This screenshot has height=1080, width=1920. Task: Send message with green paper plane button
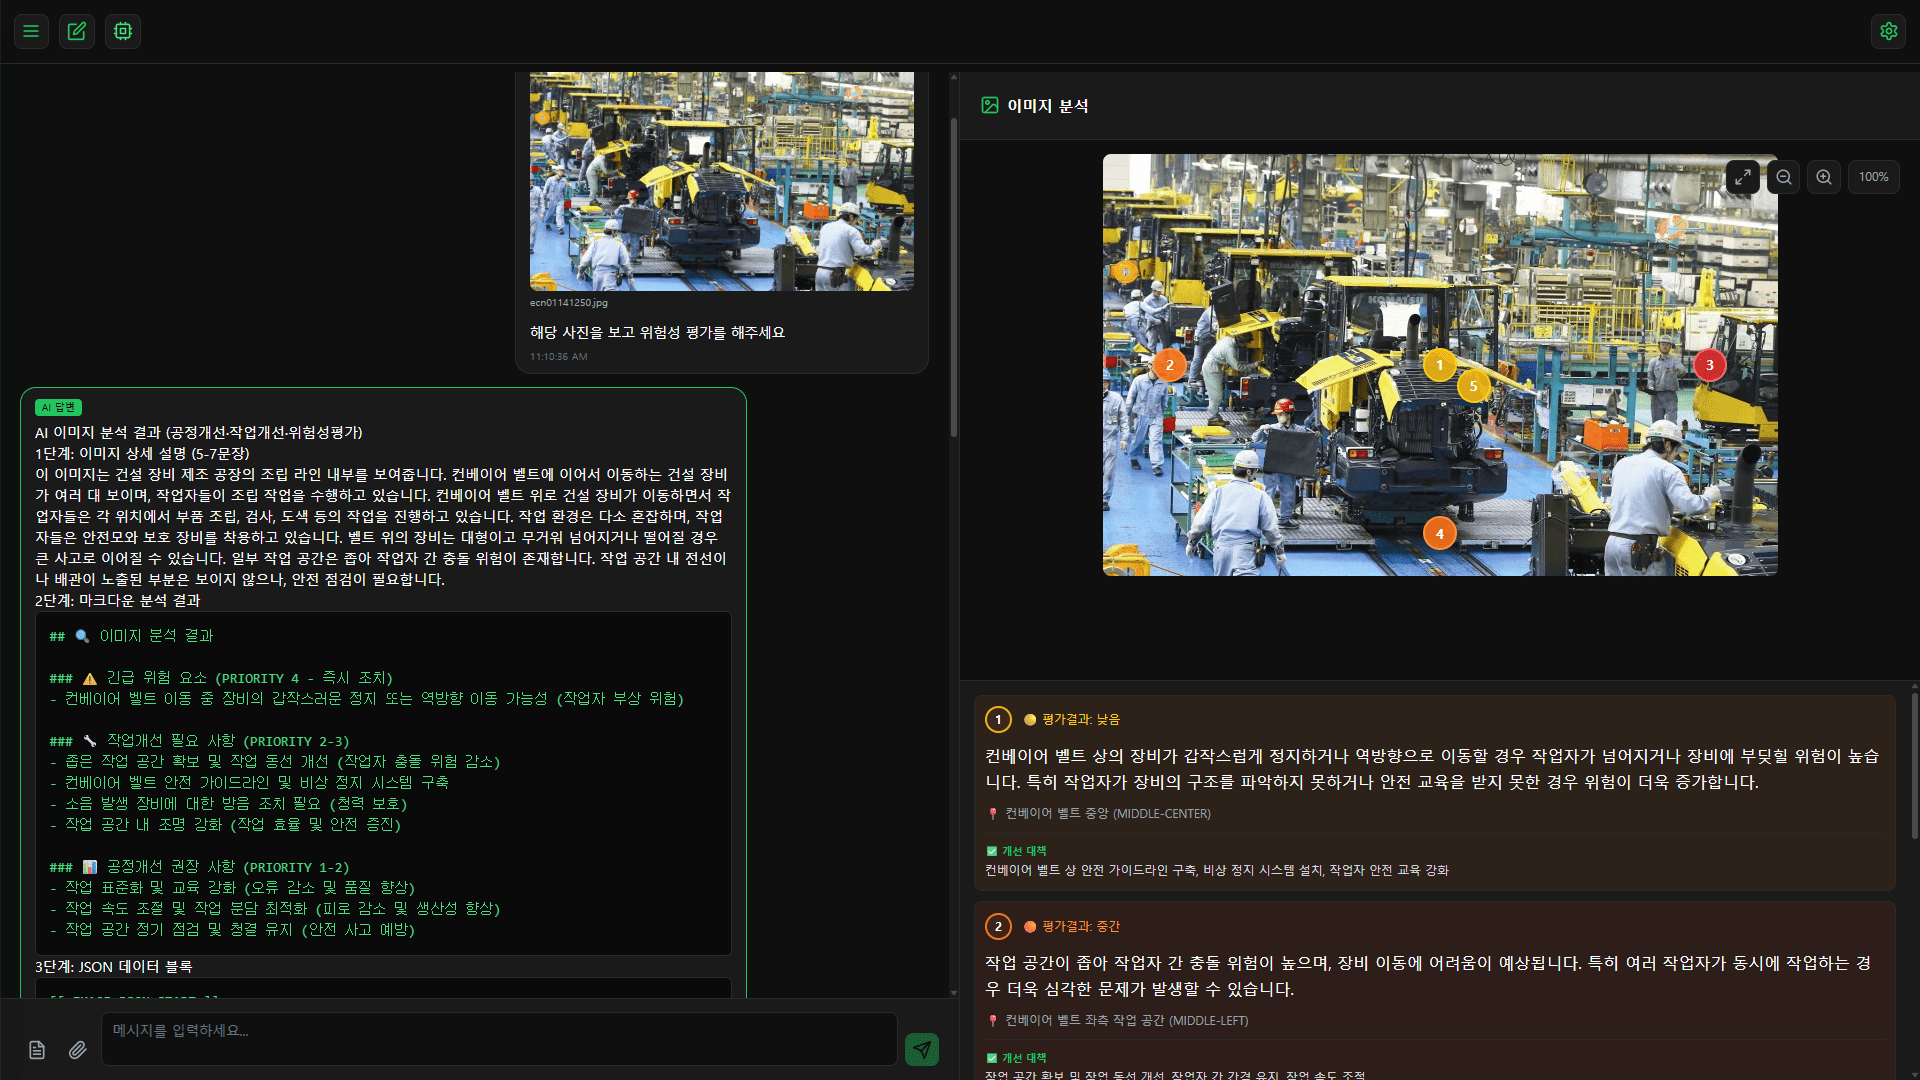921,1049
